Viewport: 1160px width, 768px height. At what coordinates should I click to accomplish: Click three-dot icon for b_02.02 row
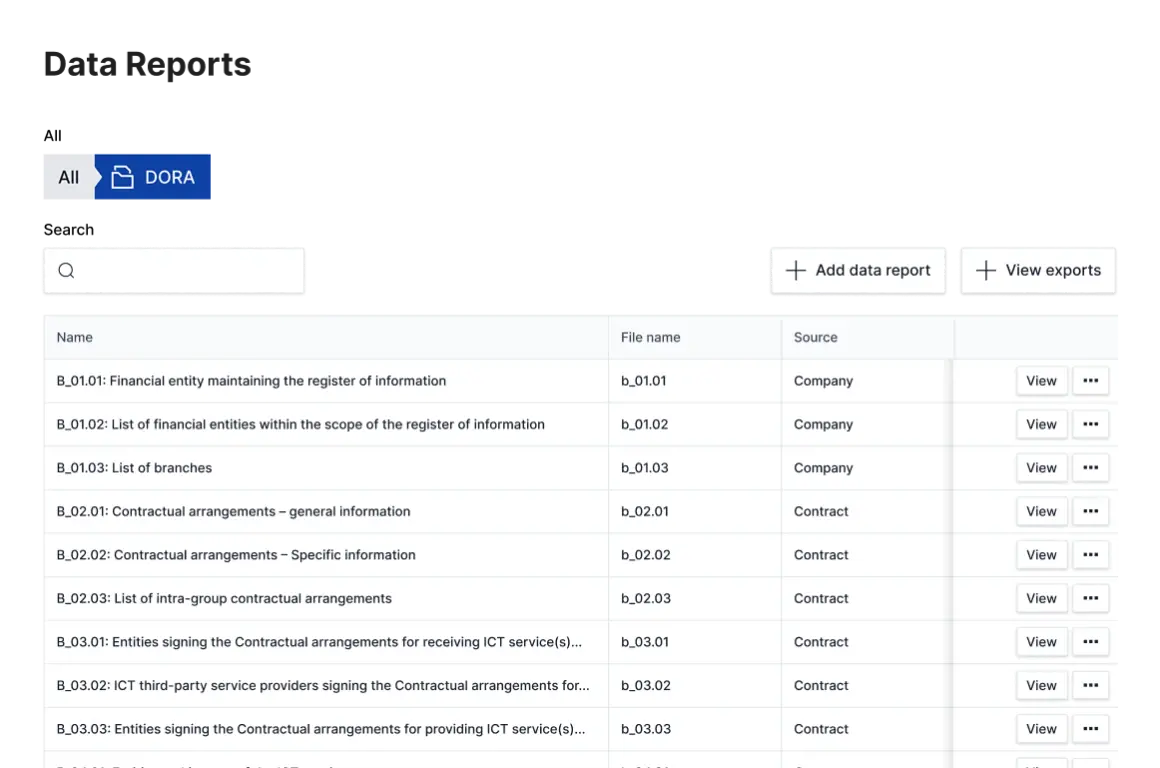[1090, 555]
